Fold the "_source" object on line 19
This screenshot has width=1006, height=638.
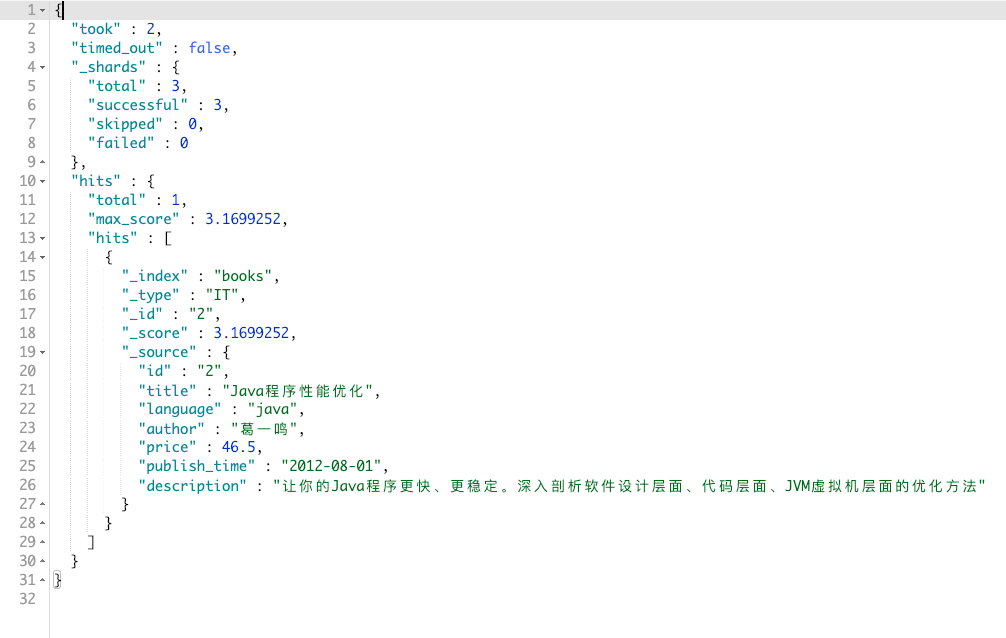42,352
